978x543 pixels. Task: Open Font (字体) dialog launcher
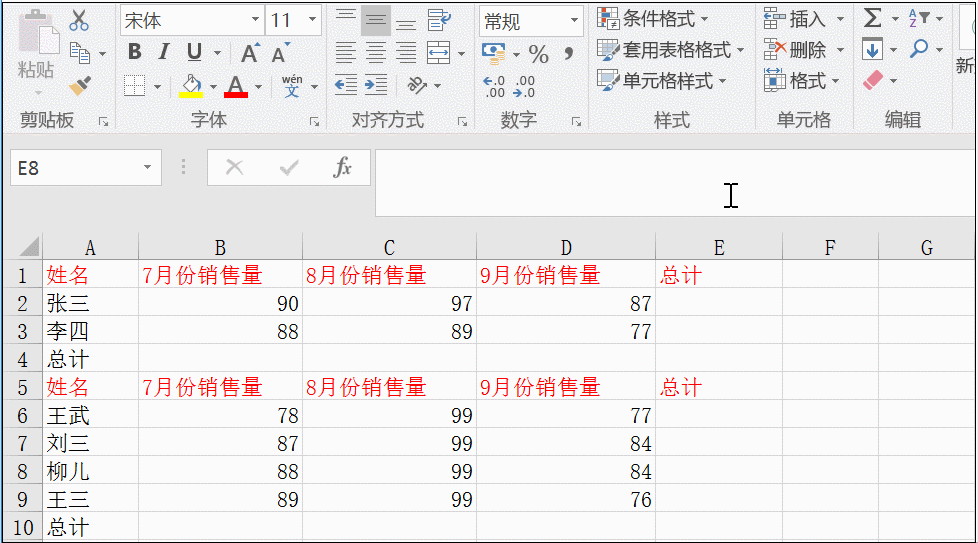pyautogui.click(x=314, y=122)
